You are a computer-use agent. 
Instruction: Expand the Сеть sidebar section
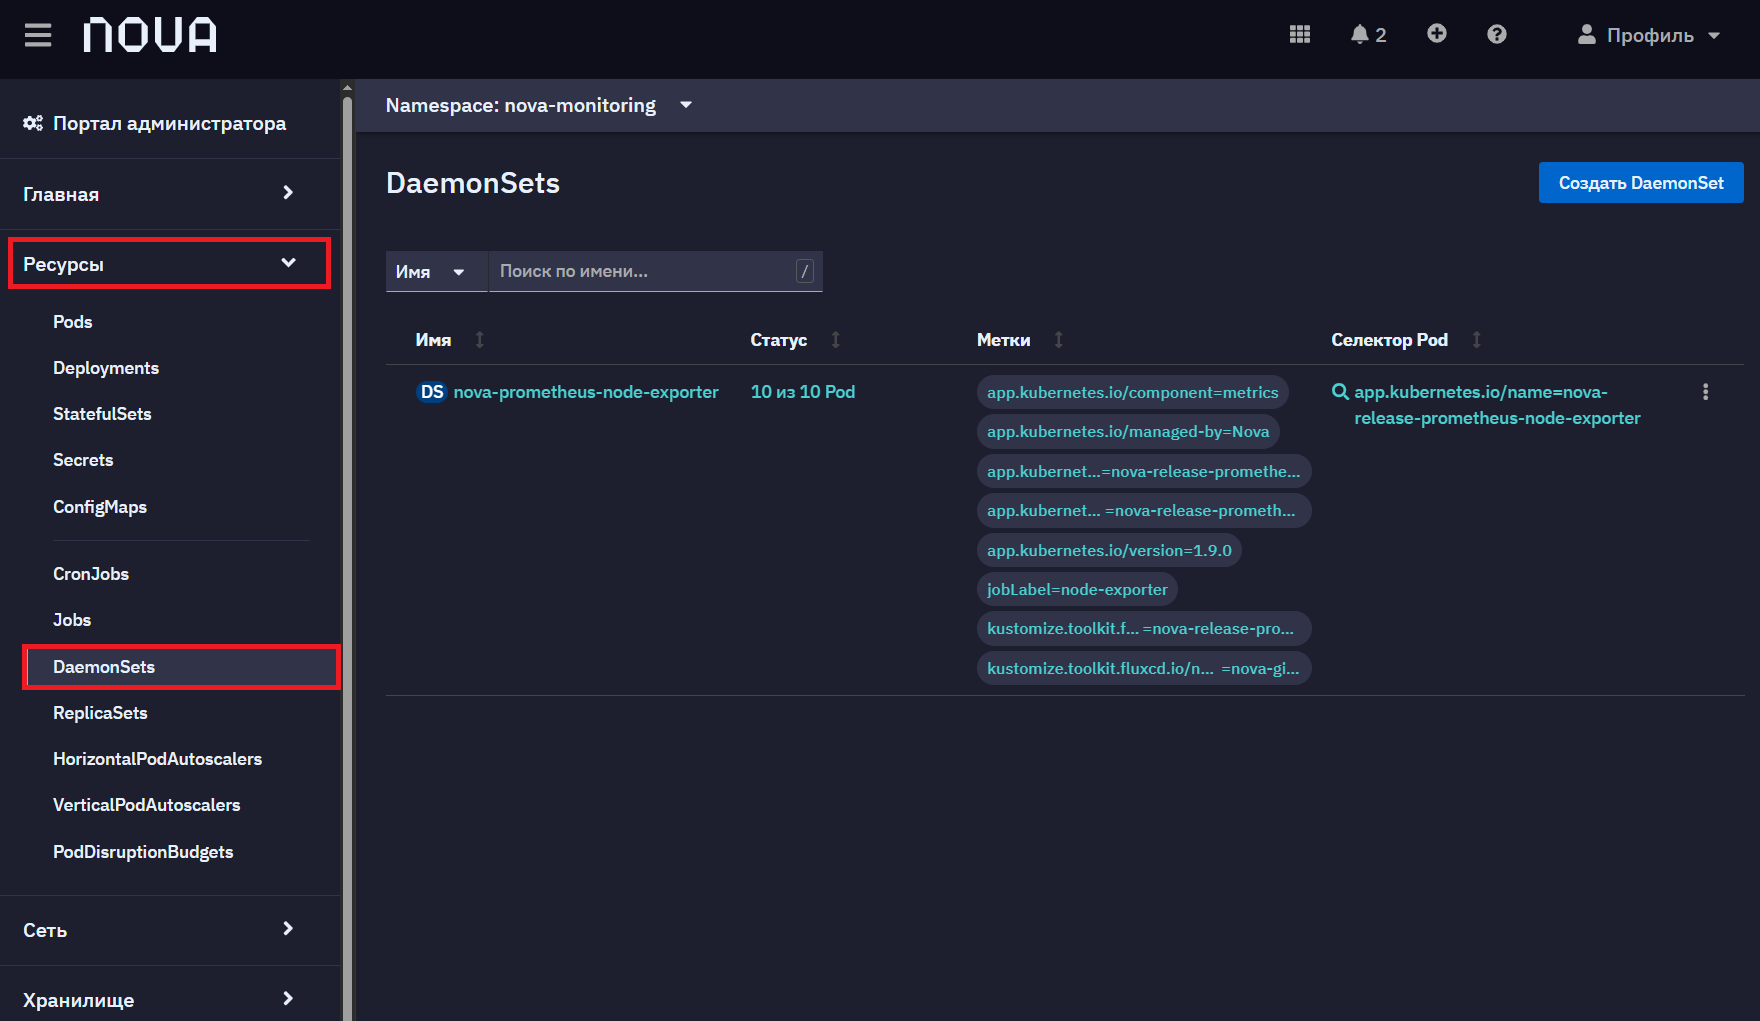(x=161, y=930)
